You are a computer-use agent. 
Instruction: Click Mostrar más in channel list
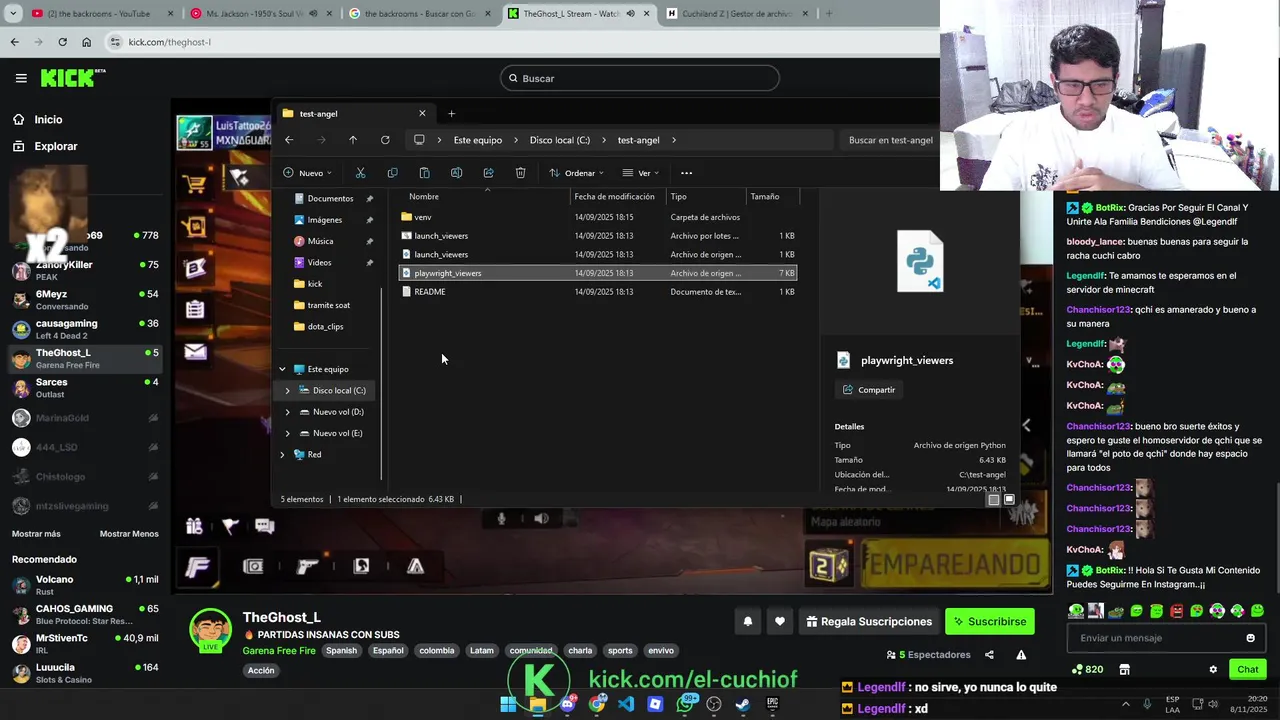[36, 534]
